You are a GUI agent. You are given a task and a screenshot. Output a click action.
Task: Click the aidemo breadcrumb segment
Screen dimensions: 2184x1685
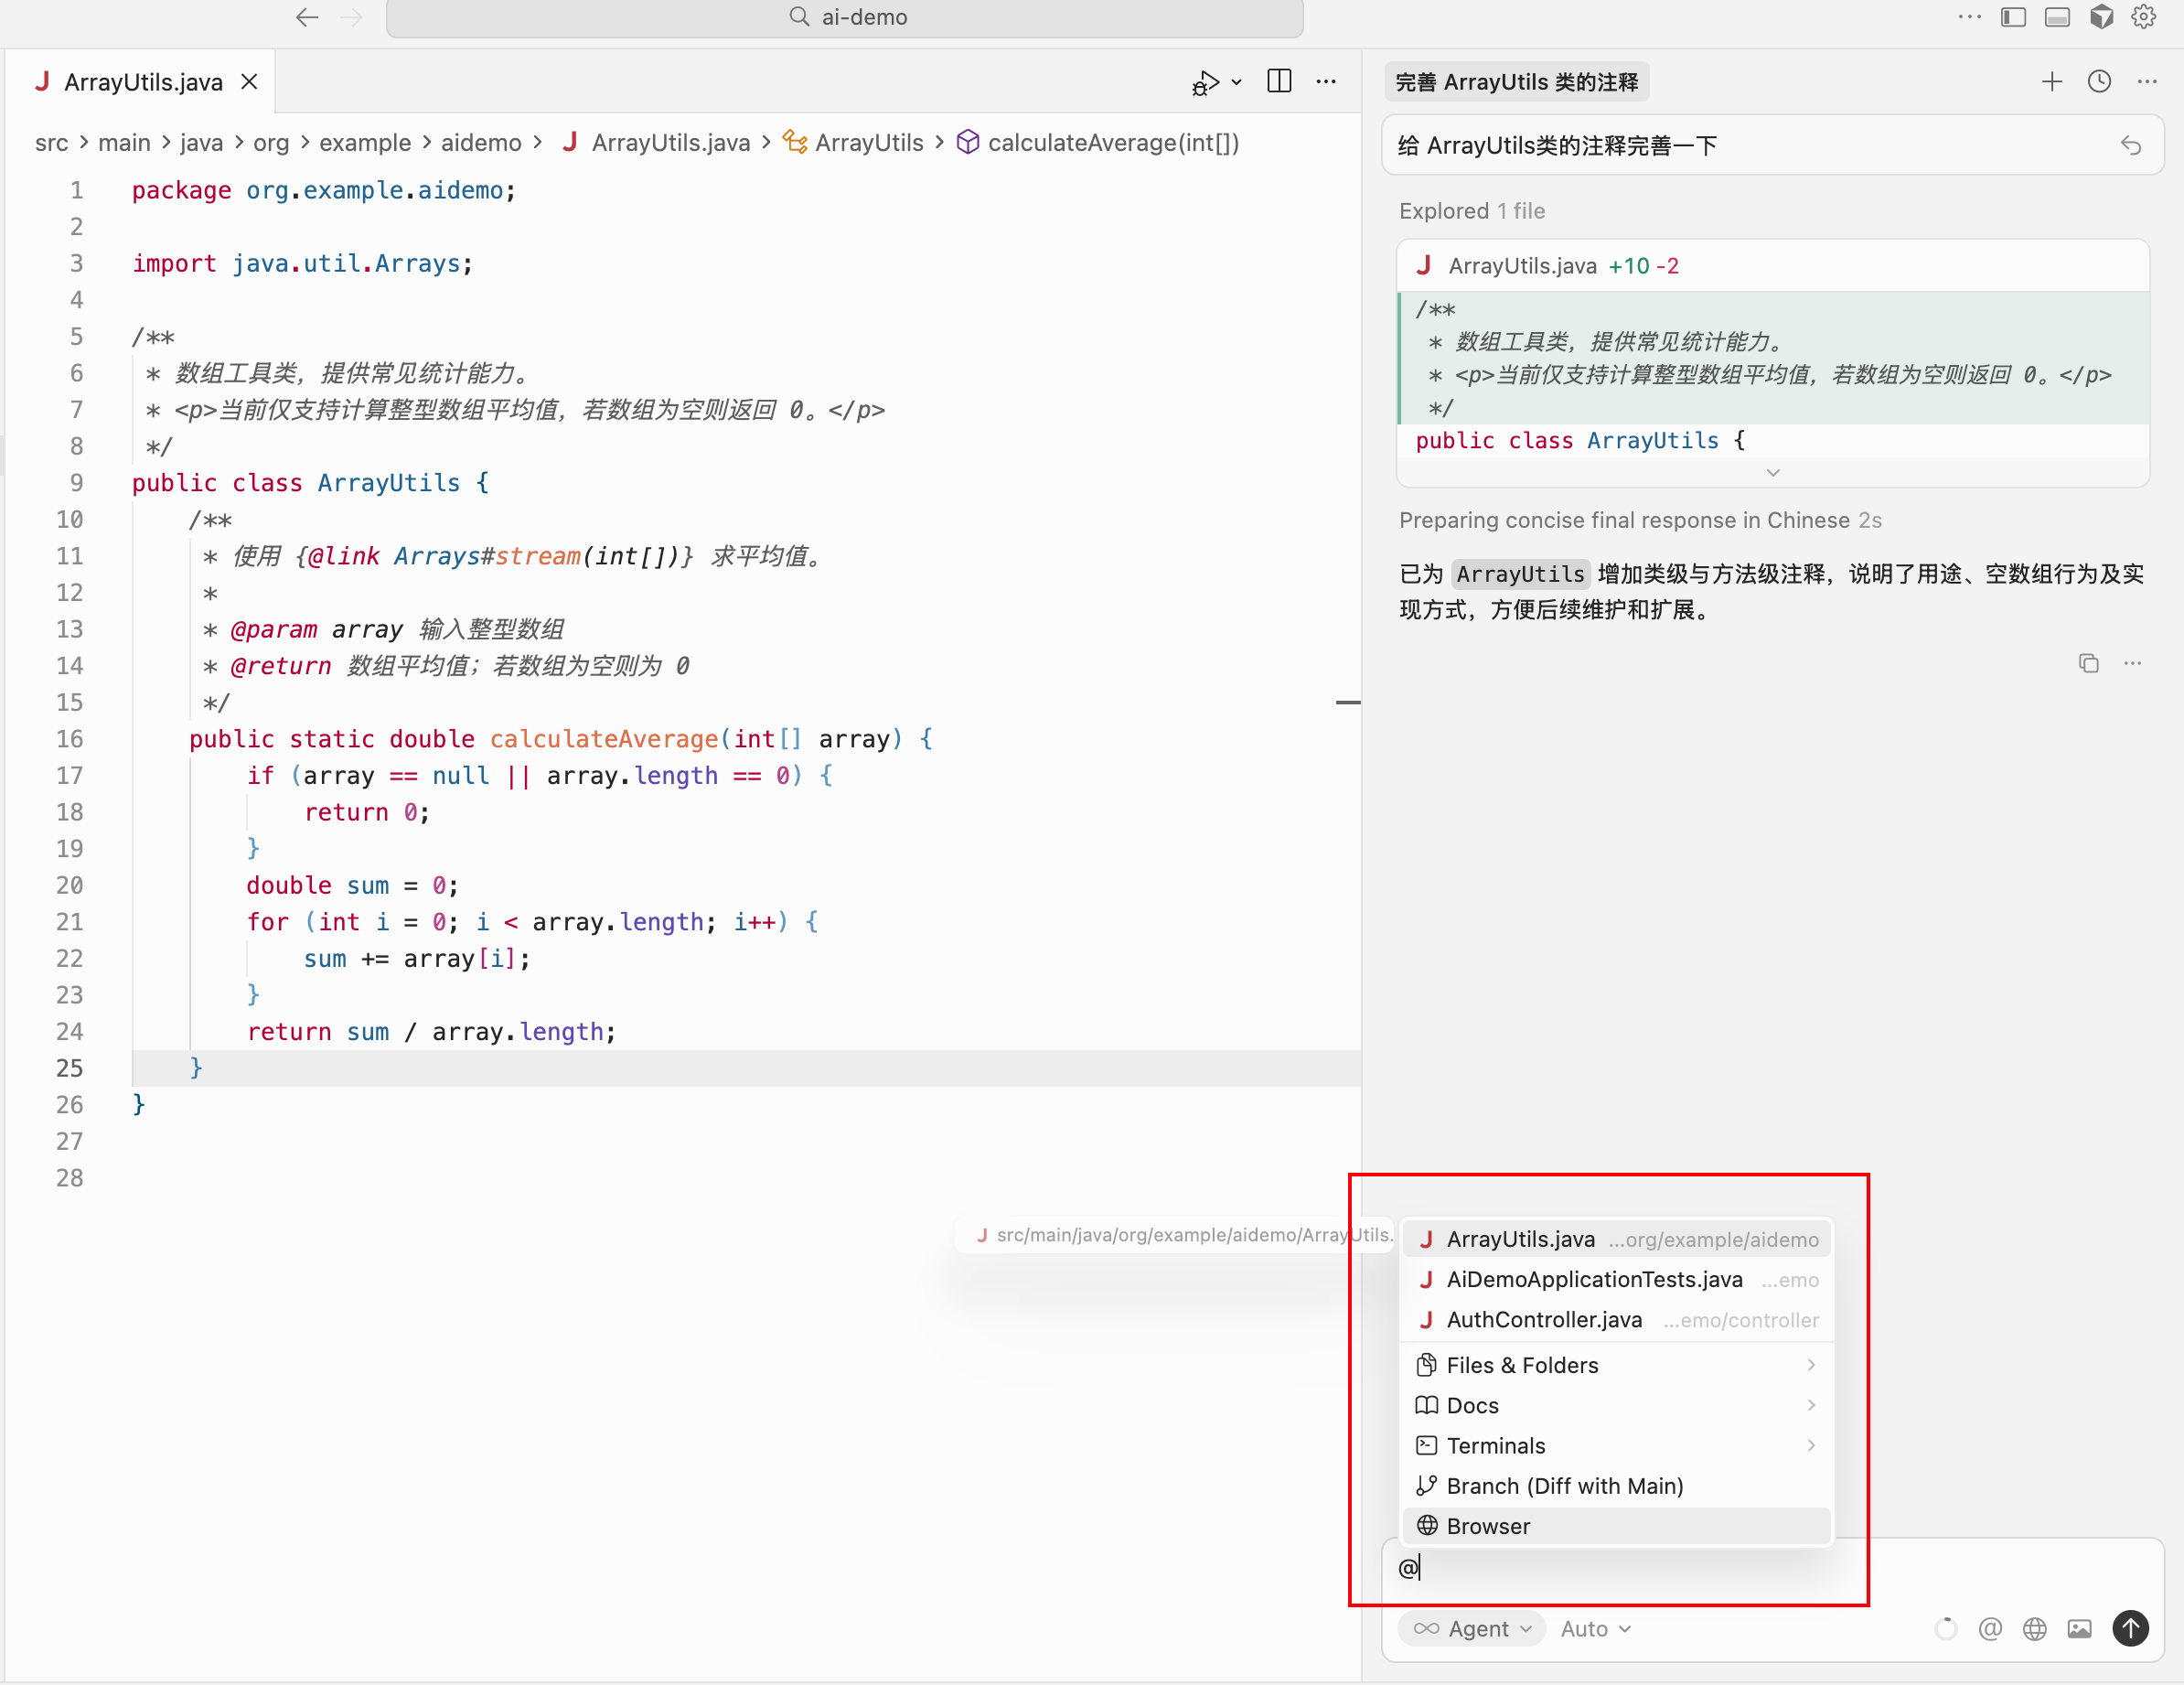[x=481, y=143]
